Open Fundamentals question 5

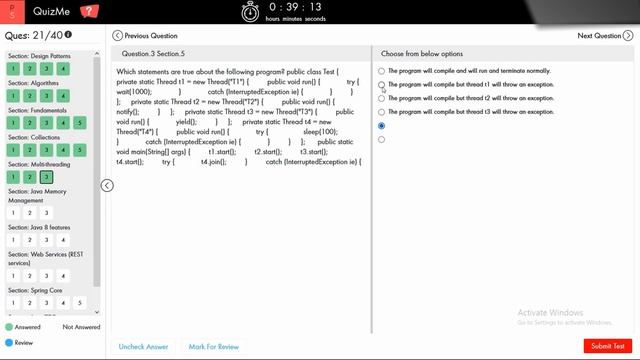tap(80, 123)
